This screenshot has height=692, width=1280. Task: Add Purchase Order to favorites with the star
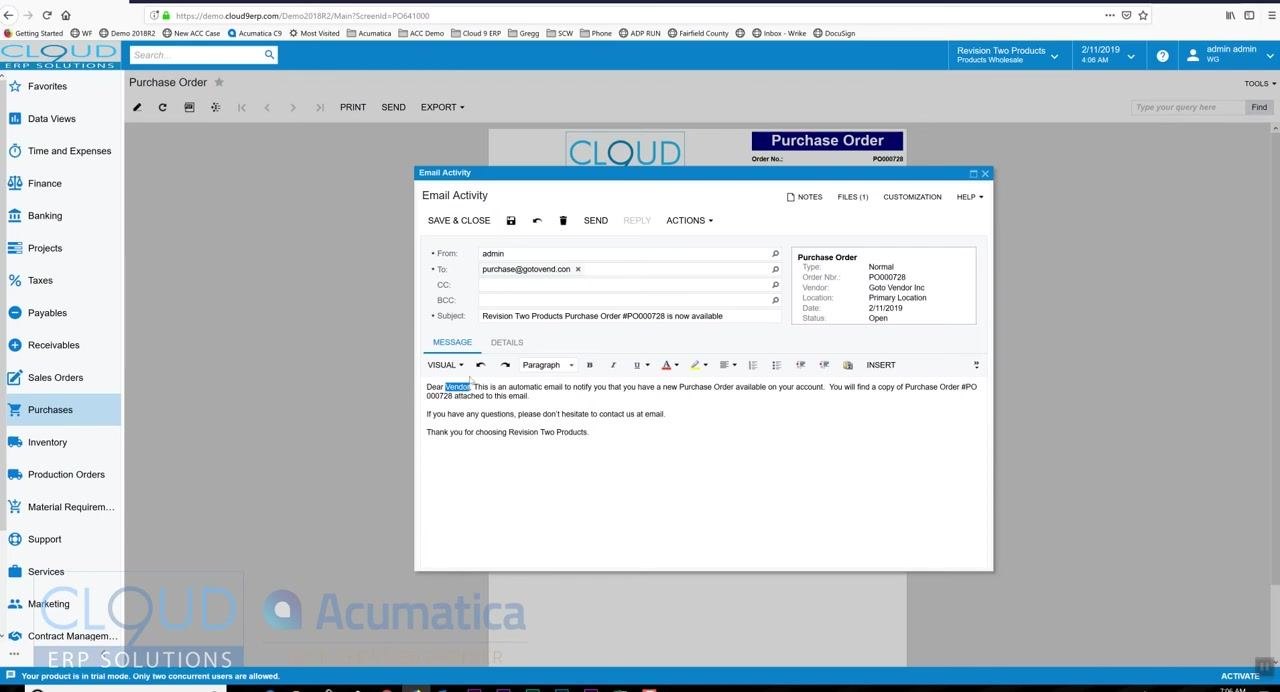(x=219, y=82)
